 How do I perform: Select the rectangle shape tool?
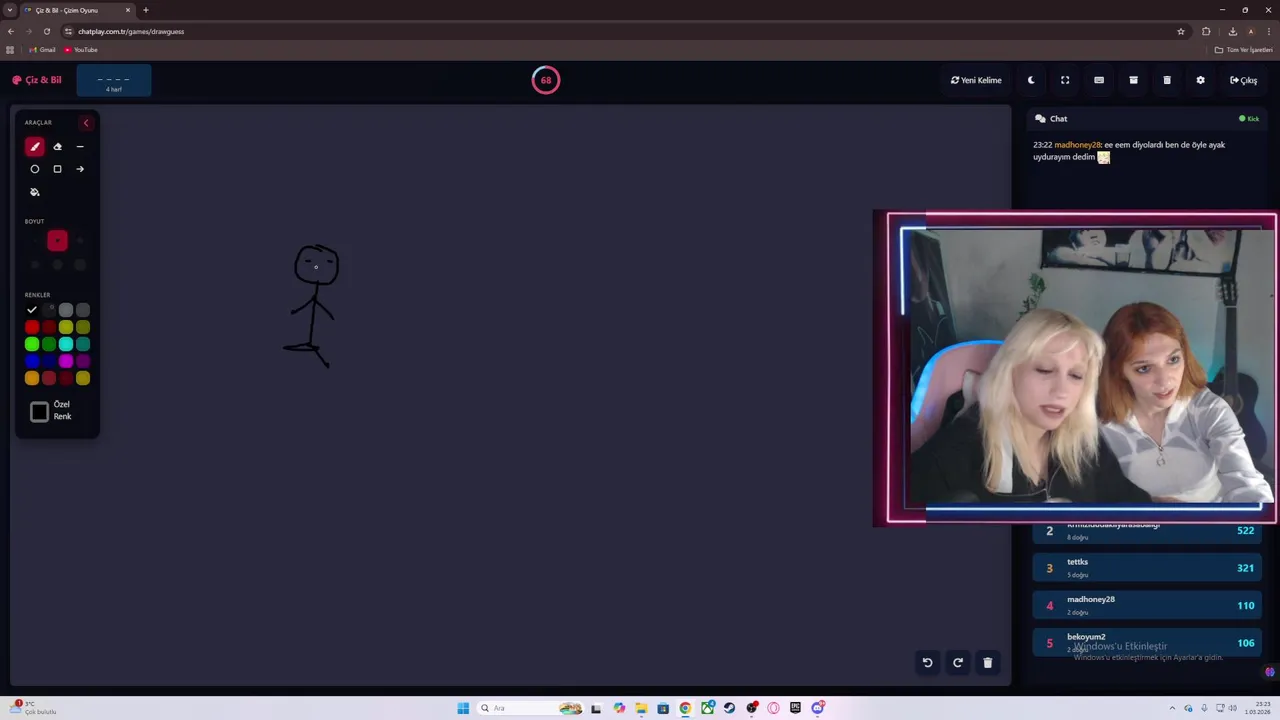tap(57, 169)
